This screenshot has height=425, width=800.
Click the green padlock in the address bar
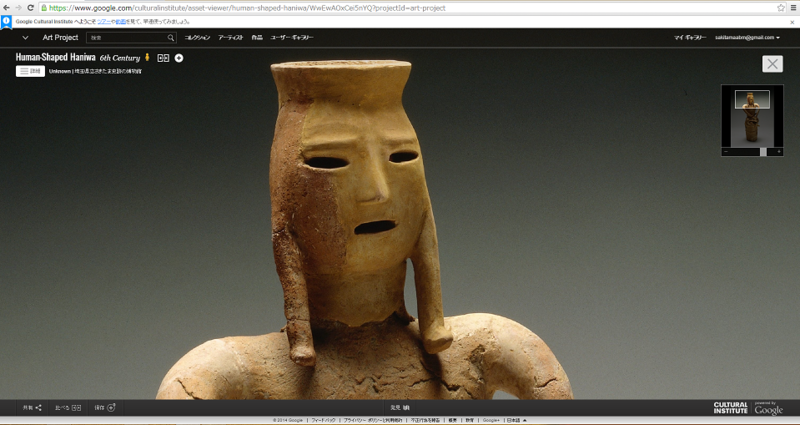tap(44, 8)
